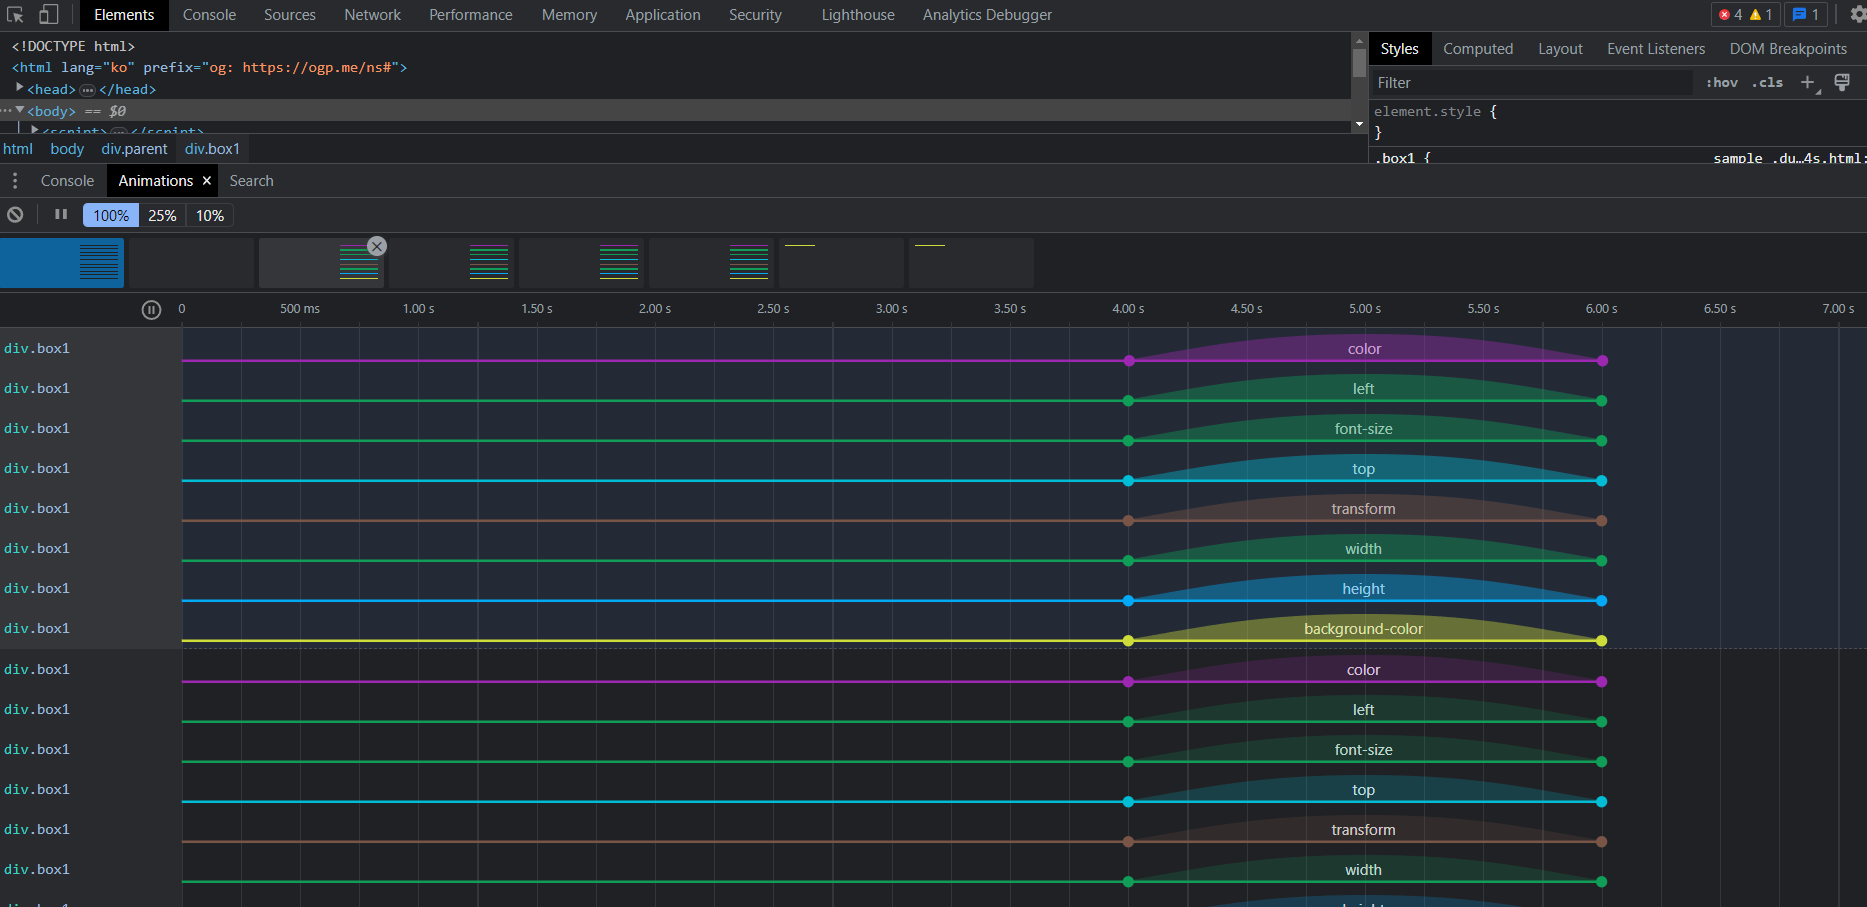Click the 2.00 s timeline ruler mark
Image resolution: width=1867 pixels, height=907 pixels.
(655, 309)
